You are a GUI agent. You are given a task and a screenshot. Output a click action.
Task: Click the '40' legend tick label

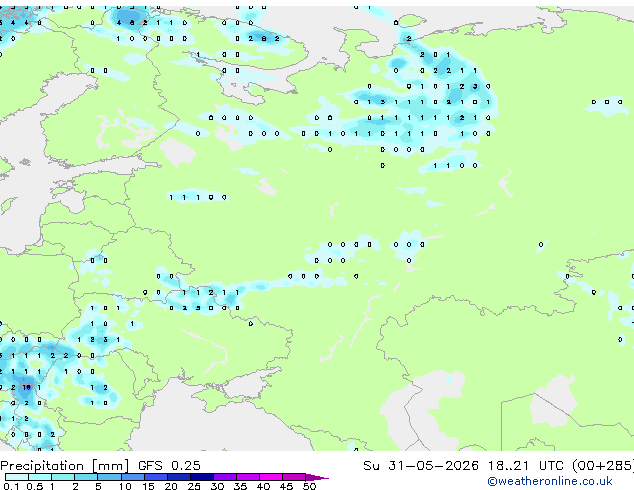tap(263, 486)
